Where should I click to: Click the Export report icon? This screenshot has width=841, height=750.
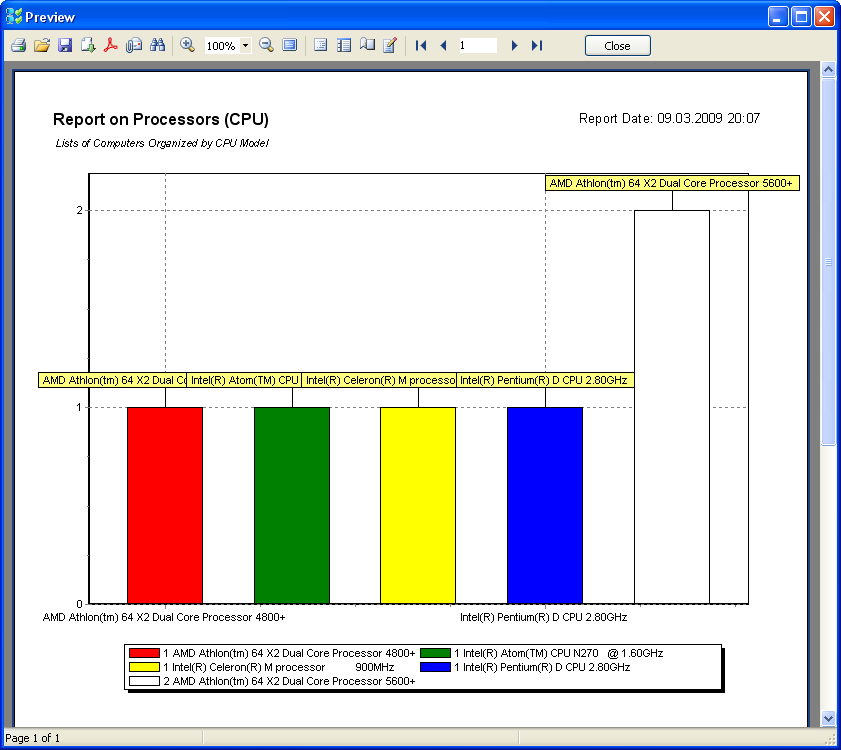[x=88, y=46]
